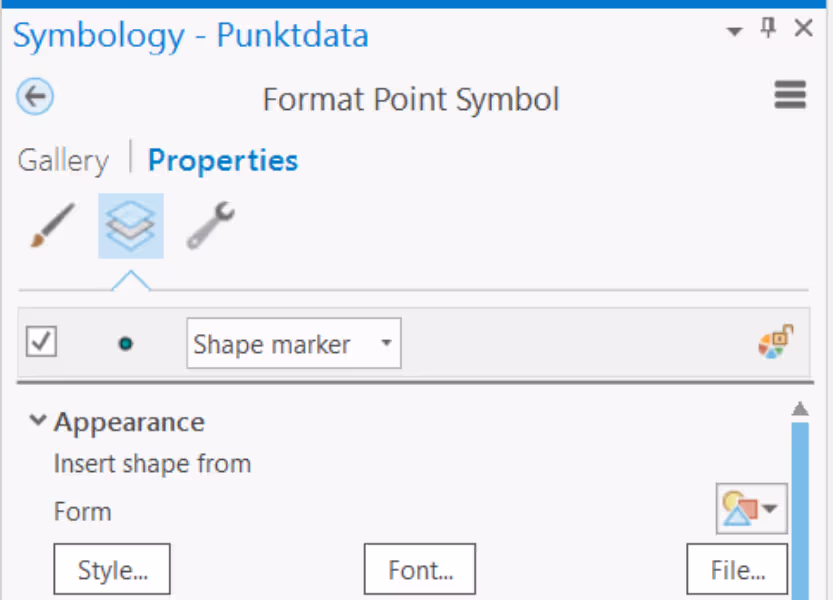Click the 'Insert shape from' label
This screenshot has height=600, width=833.
(x=152, y=464)
